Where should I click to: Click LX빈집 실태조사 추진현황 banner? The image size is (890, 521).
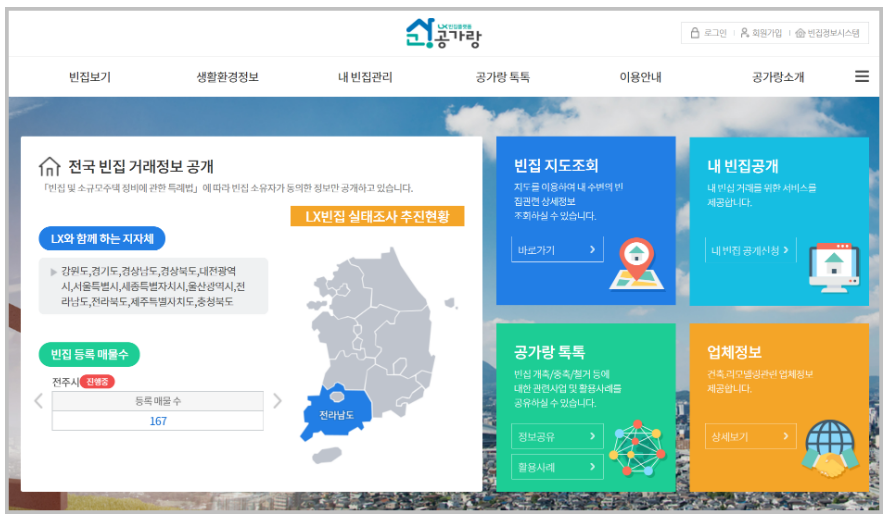coord(377,216)
